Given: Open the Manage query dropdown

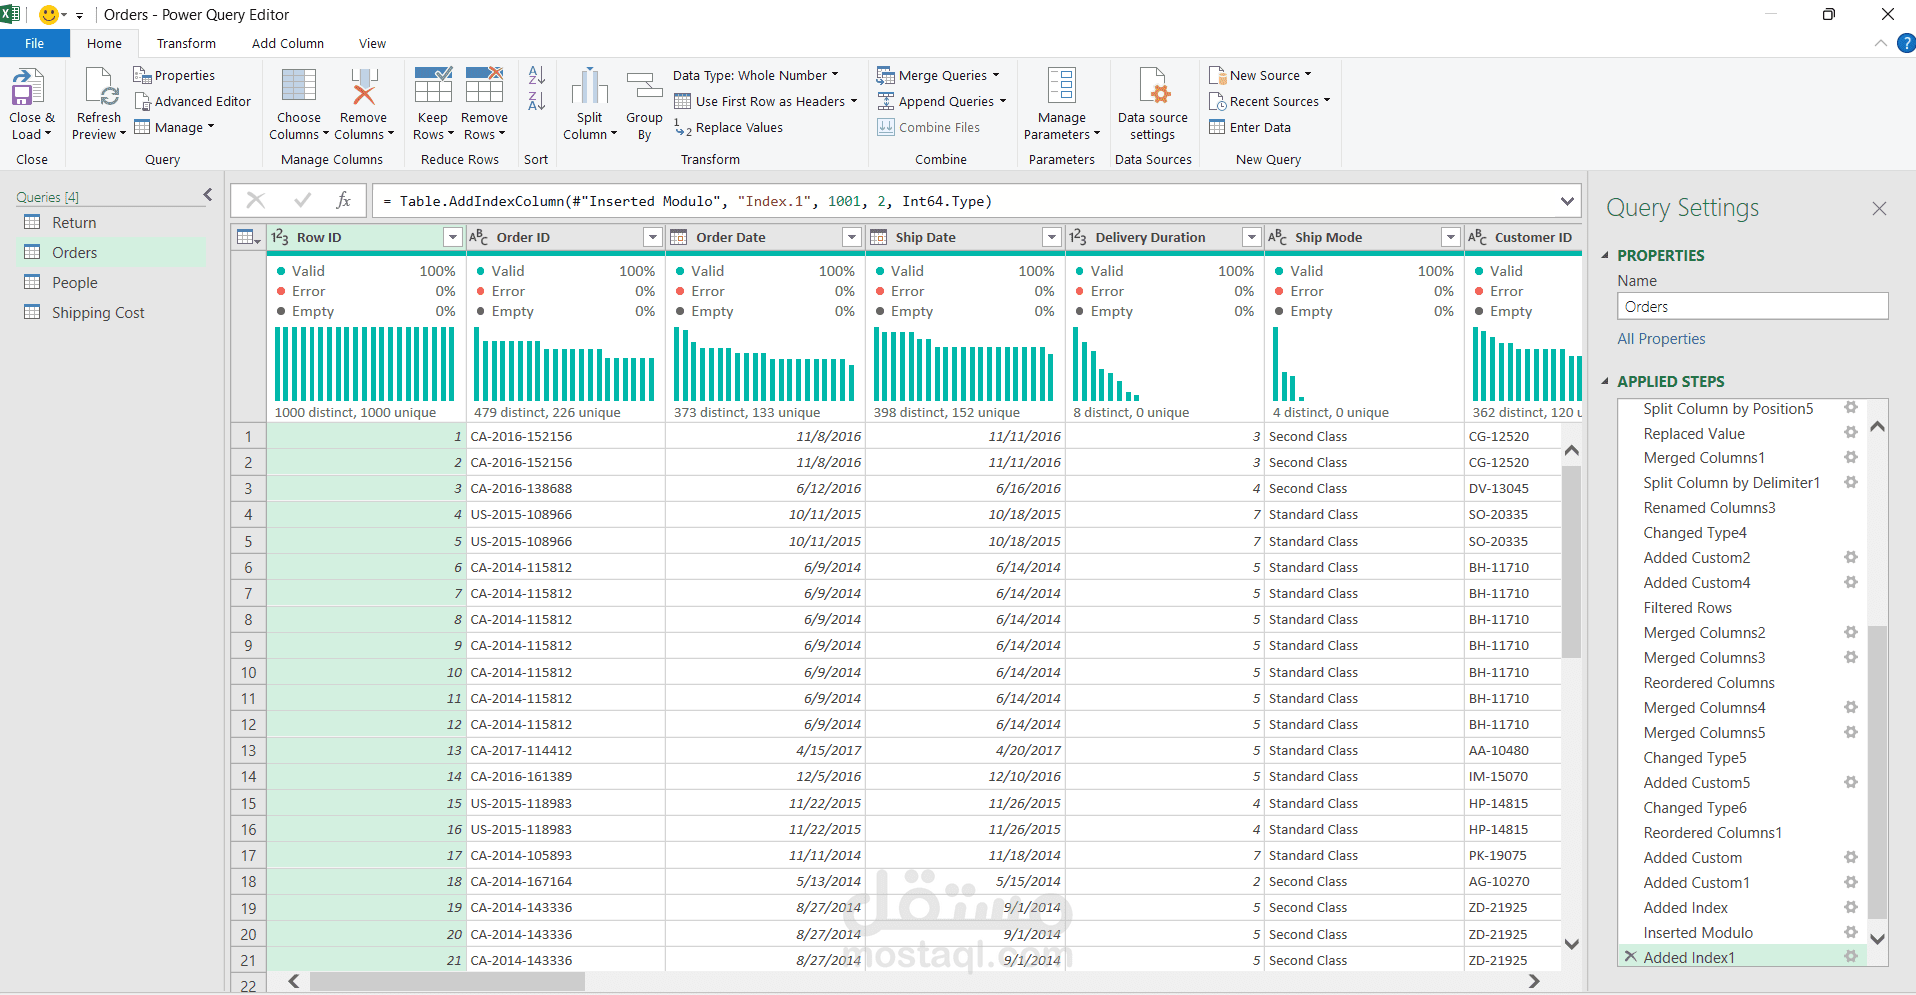Looking at the screenshot, I should [174, 127].
